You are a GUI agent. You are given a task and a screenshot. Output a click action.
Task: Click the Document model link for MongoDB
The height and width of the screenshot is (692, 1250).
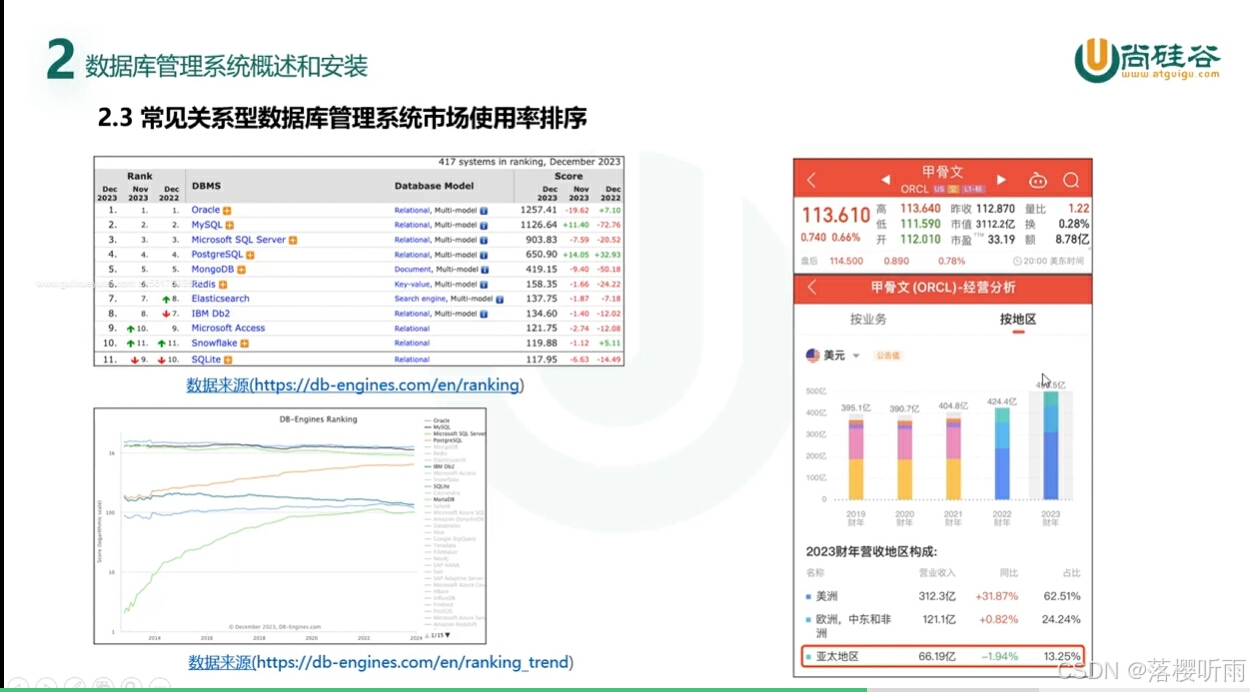411,270
